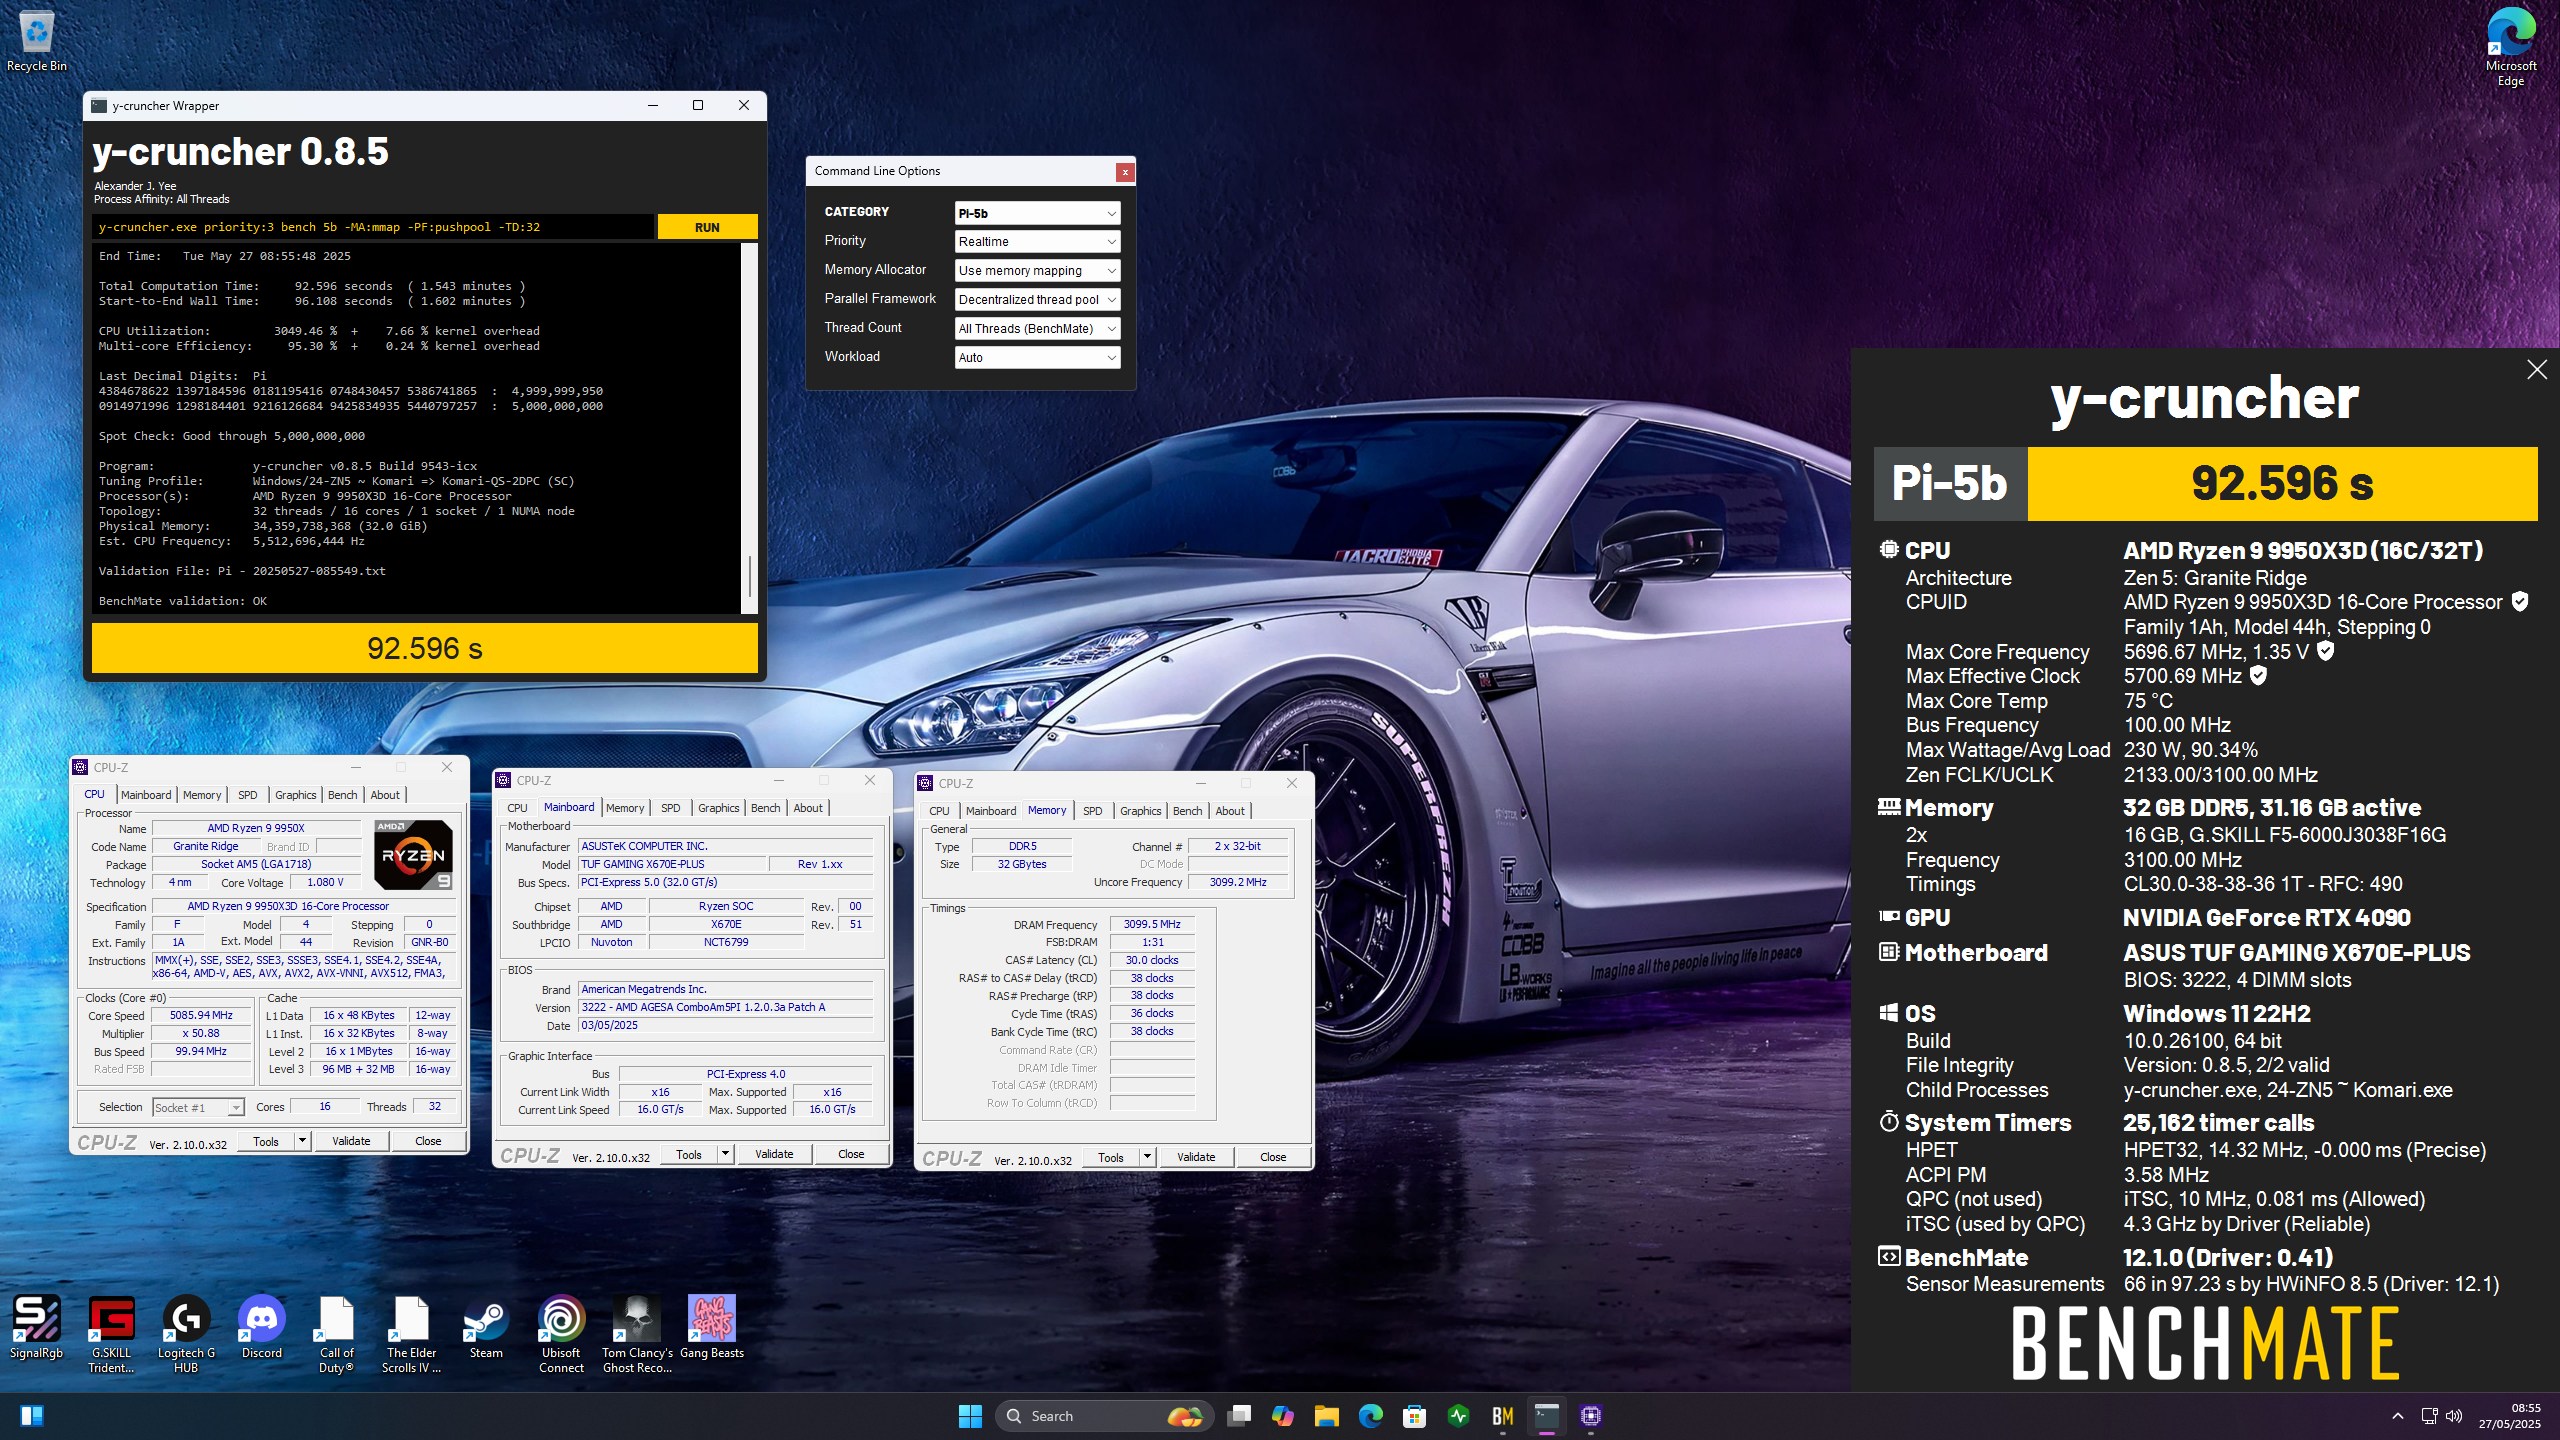Screen dimensions: 2560x1440
Task: Expand the Parallel Framework dropdown
Action: click(1037, 300)
